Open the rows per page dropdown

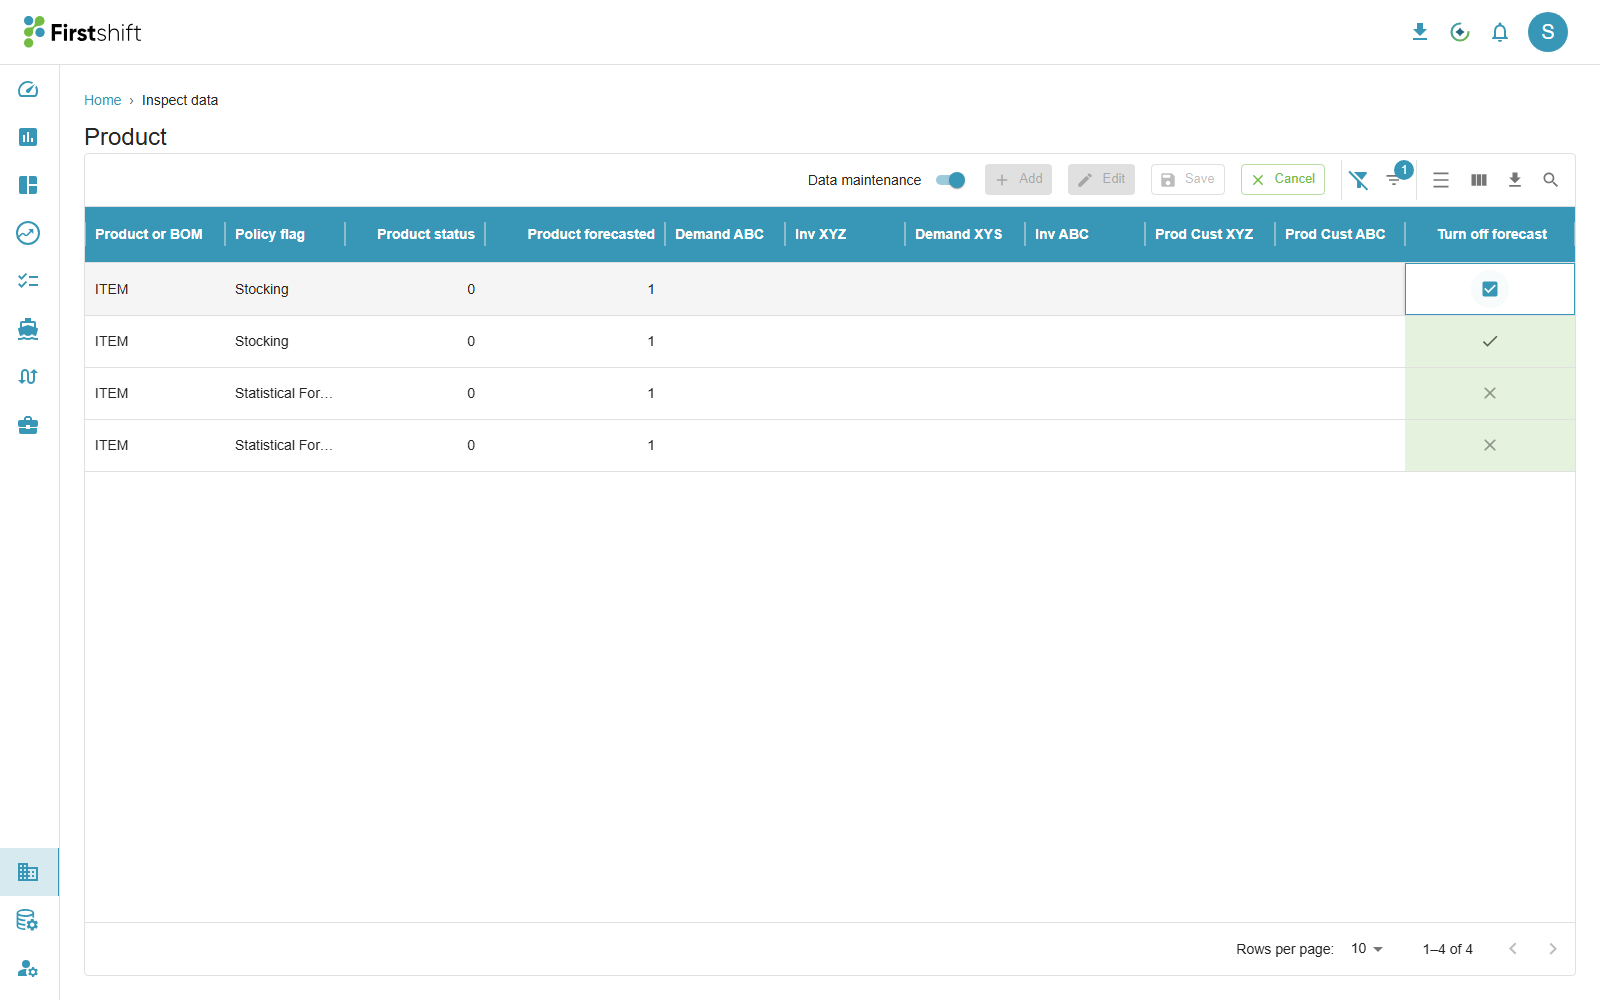(1367, 949)
